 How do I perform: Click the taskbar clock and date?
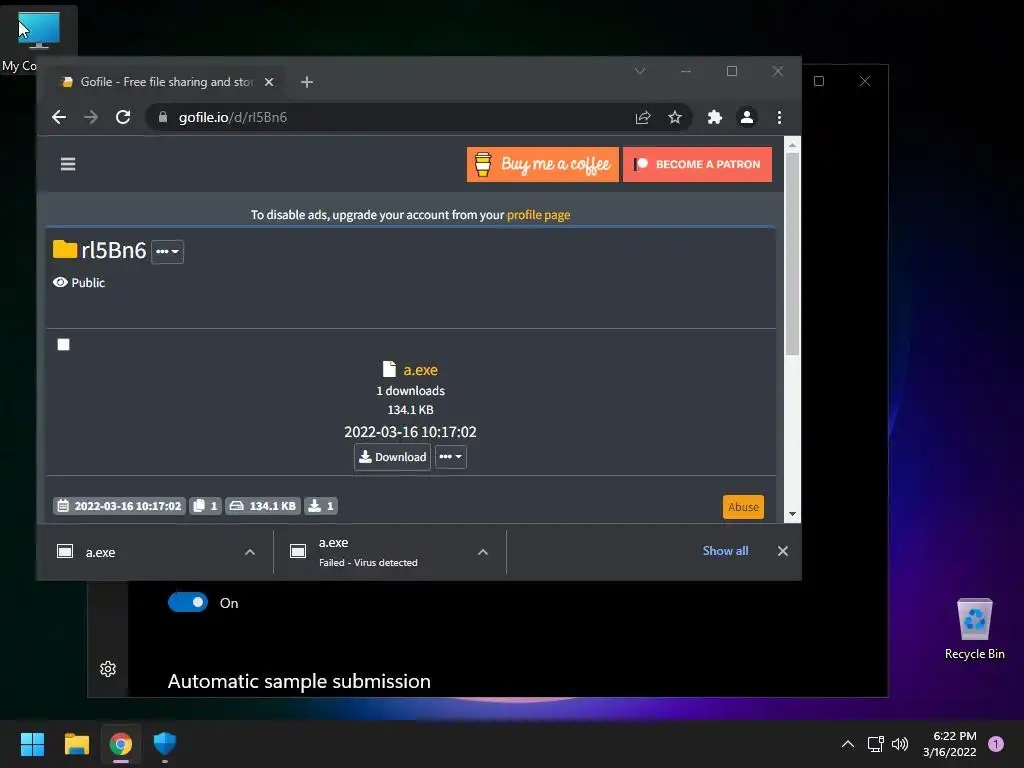(950, 744)
